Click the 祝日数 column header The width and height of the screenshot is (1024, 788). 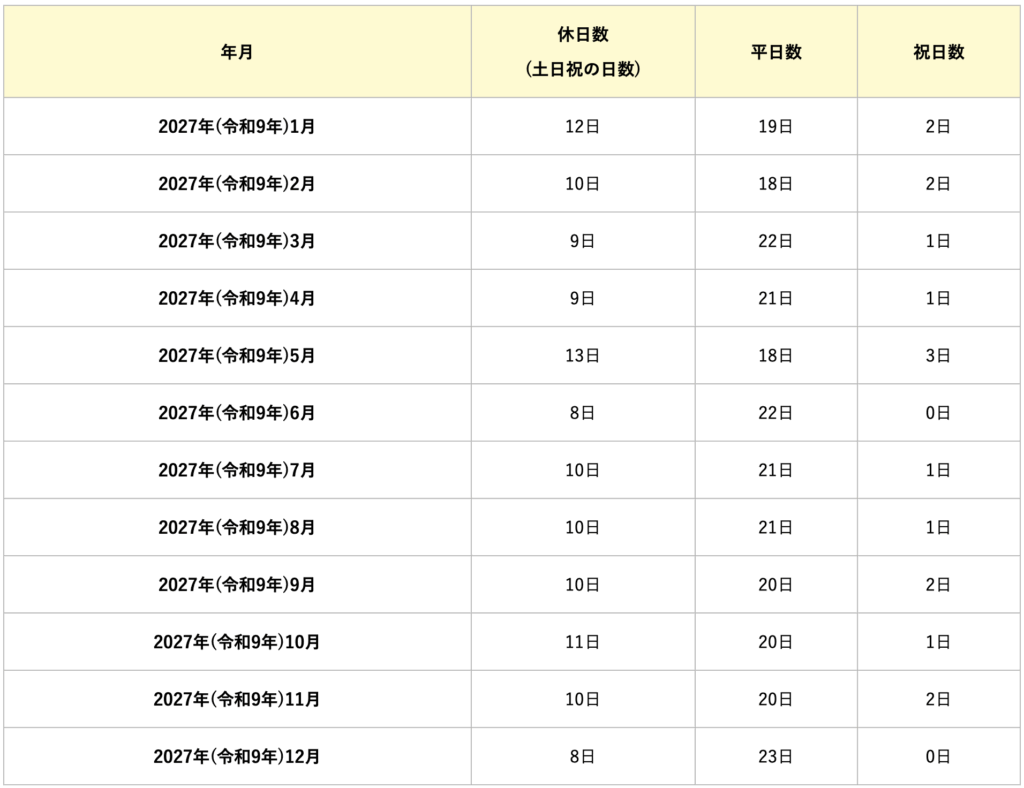click(938, 53)
